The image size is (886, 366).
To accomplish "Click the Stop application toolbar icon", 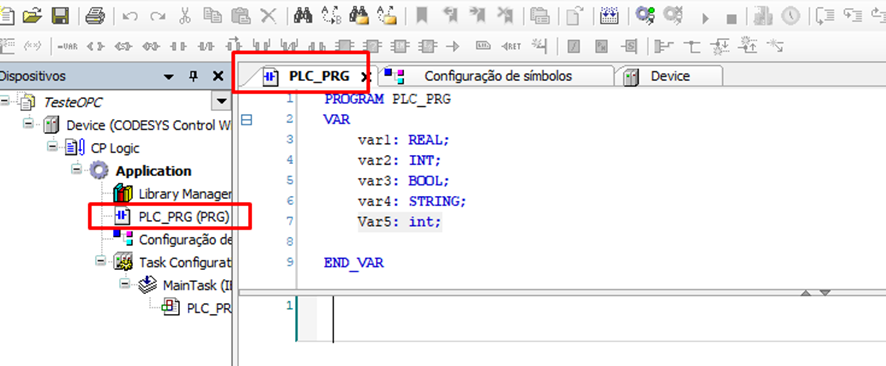I will tap(732, 19).
